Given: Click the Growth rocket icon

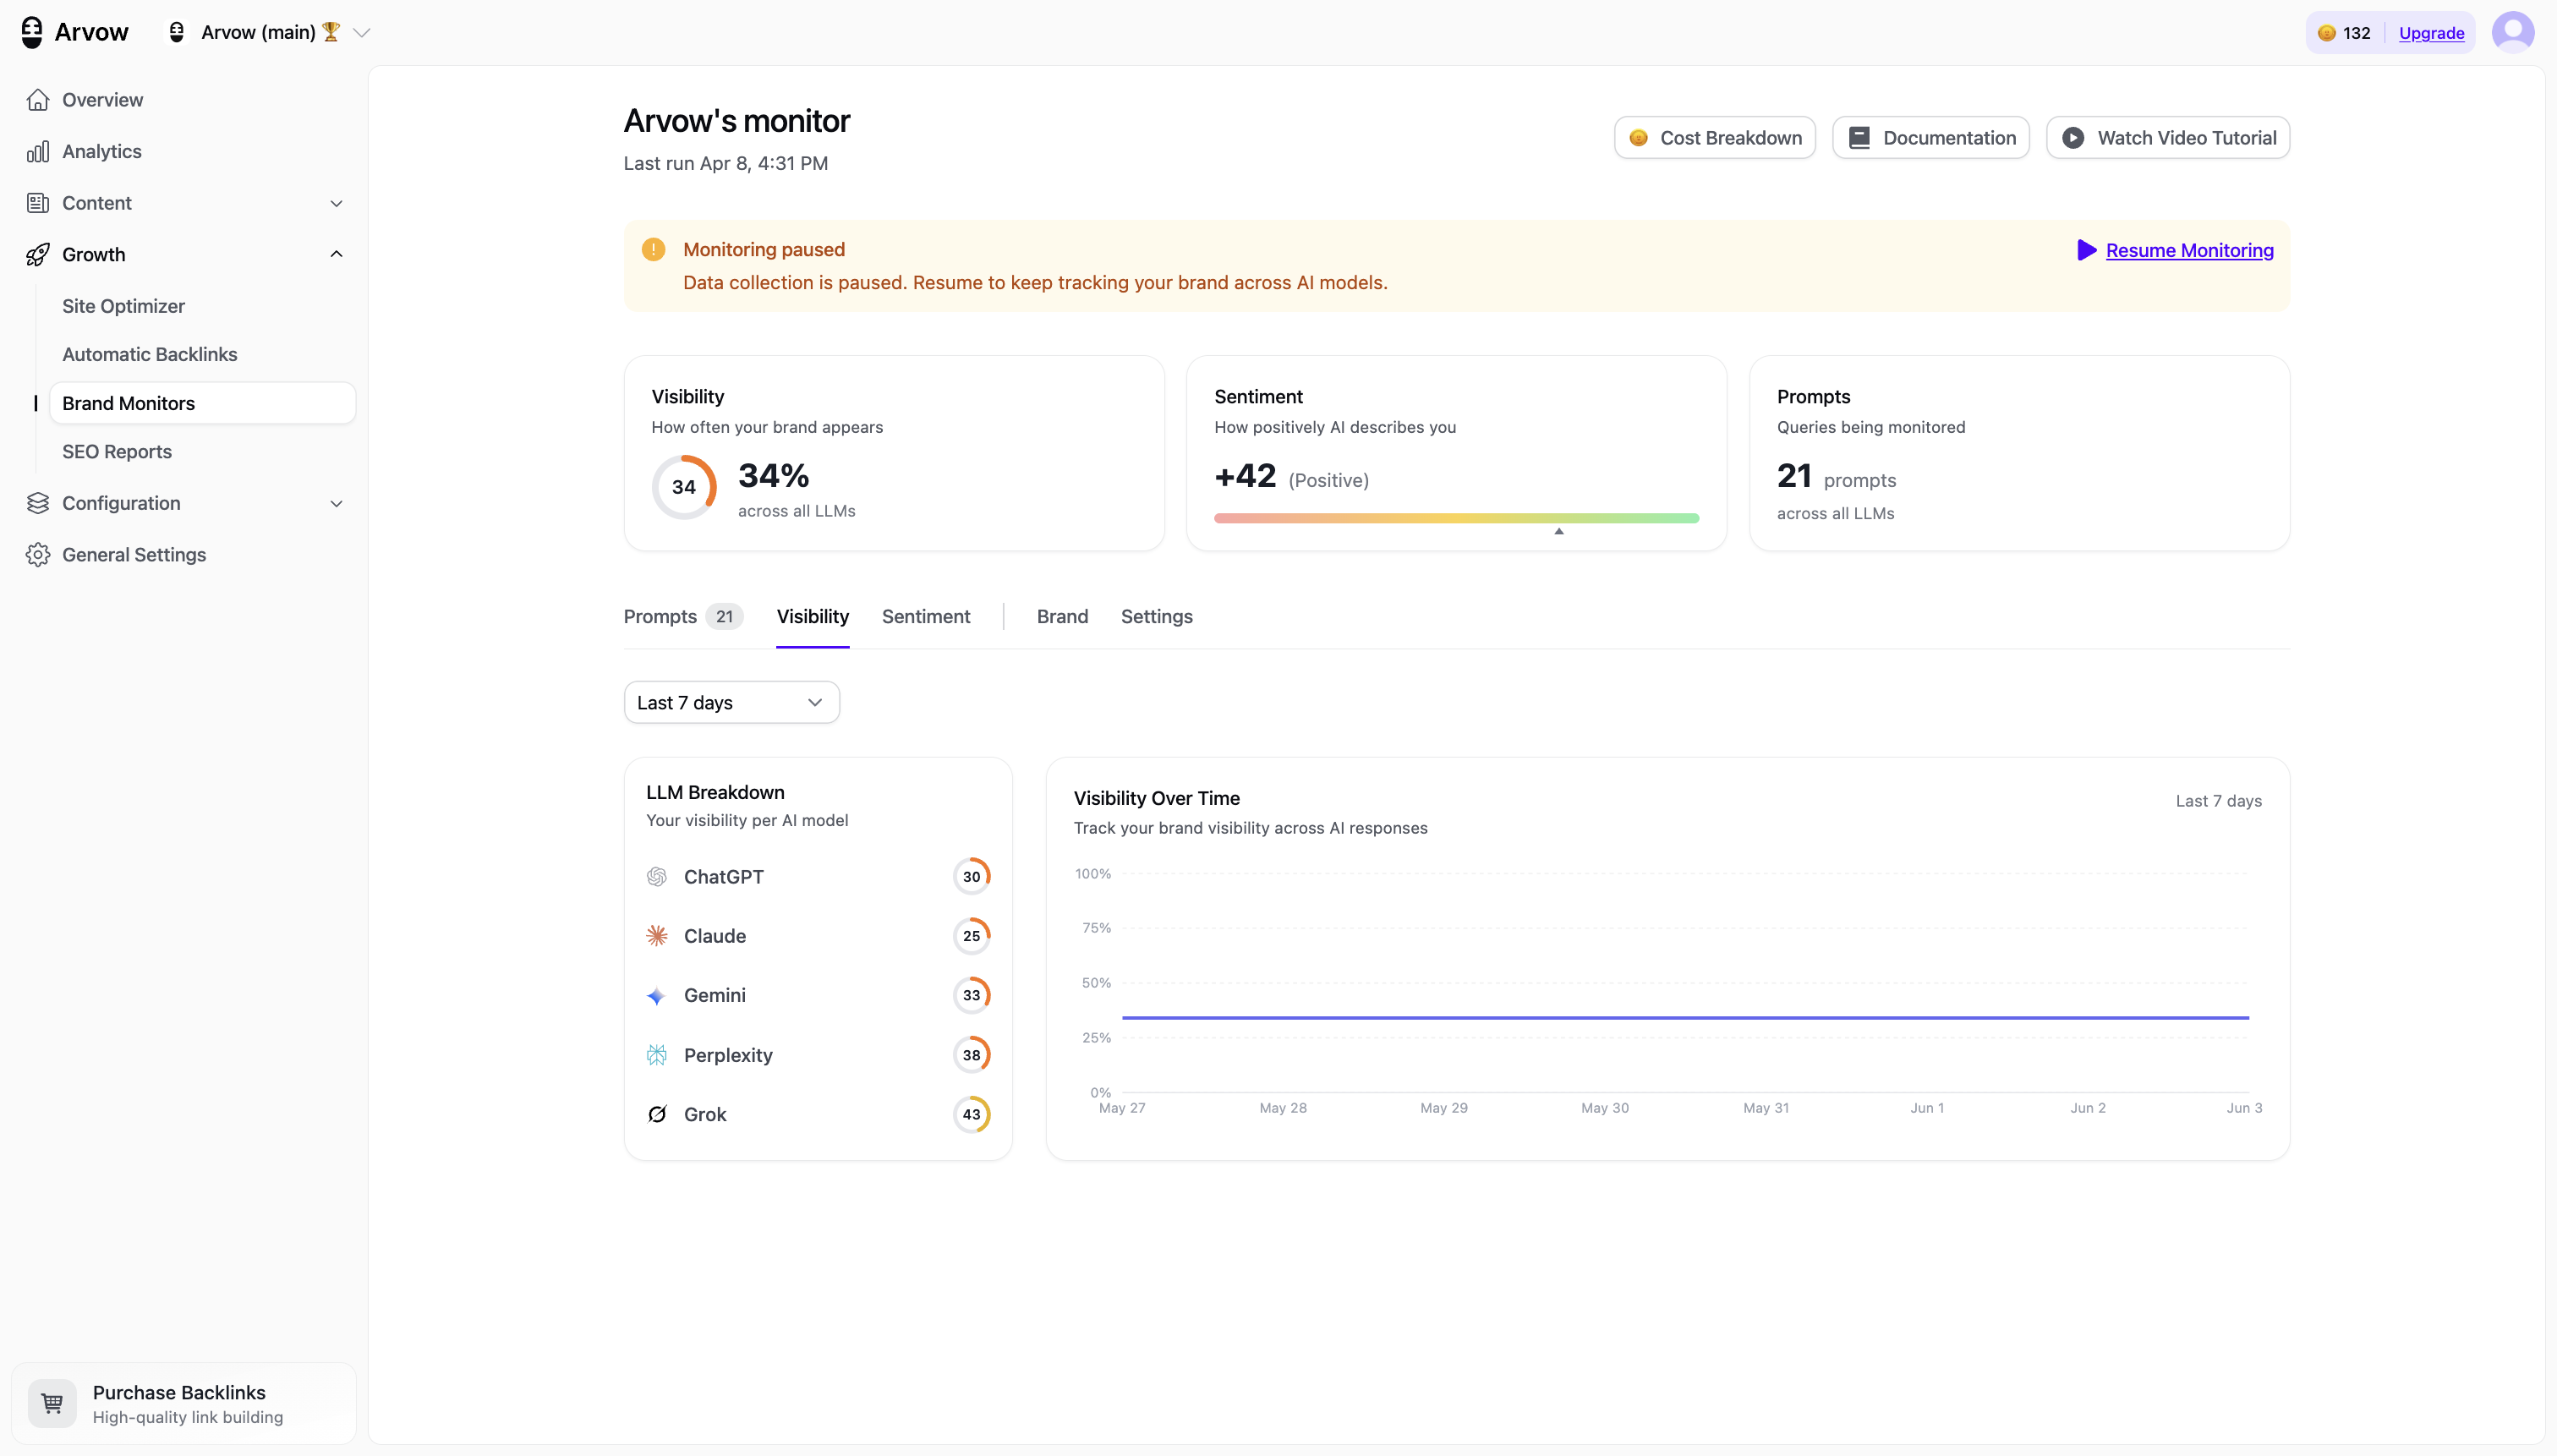Looking at the screenshot, I should (38, 254).
